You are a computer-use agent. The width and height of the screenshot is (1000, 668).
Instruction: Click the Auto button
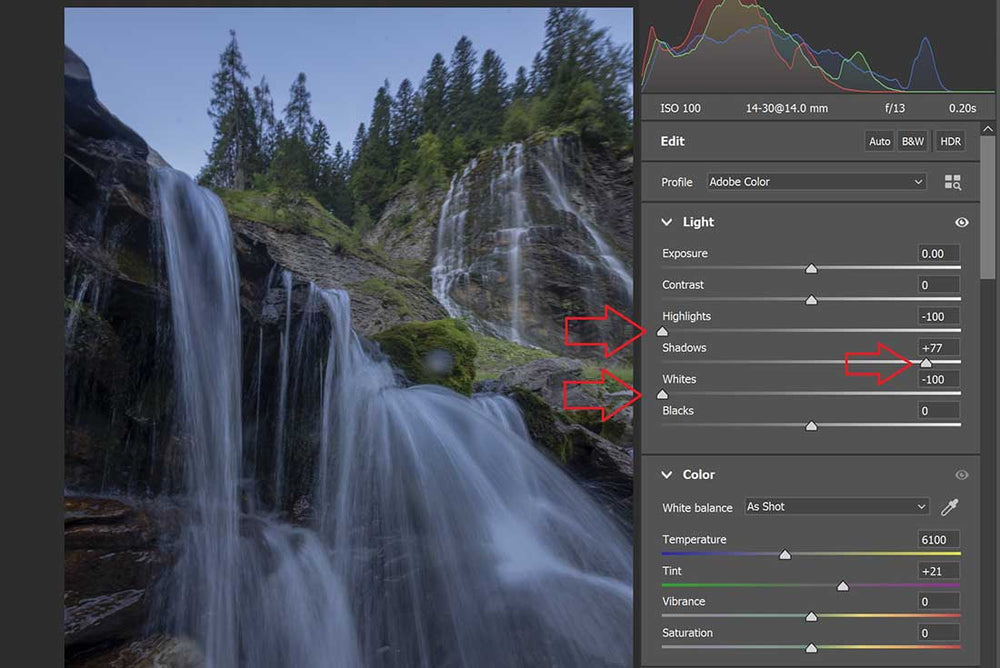[879, 142]
